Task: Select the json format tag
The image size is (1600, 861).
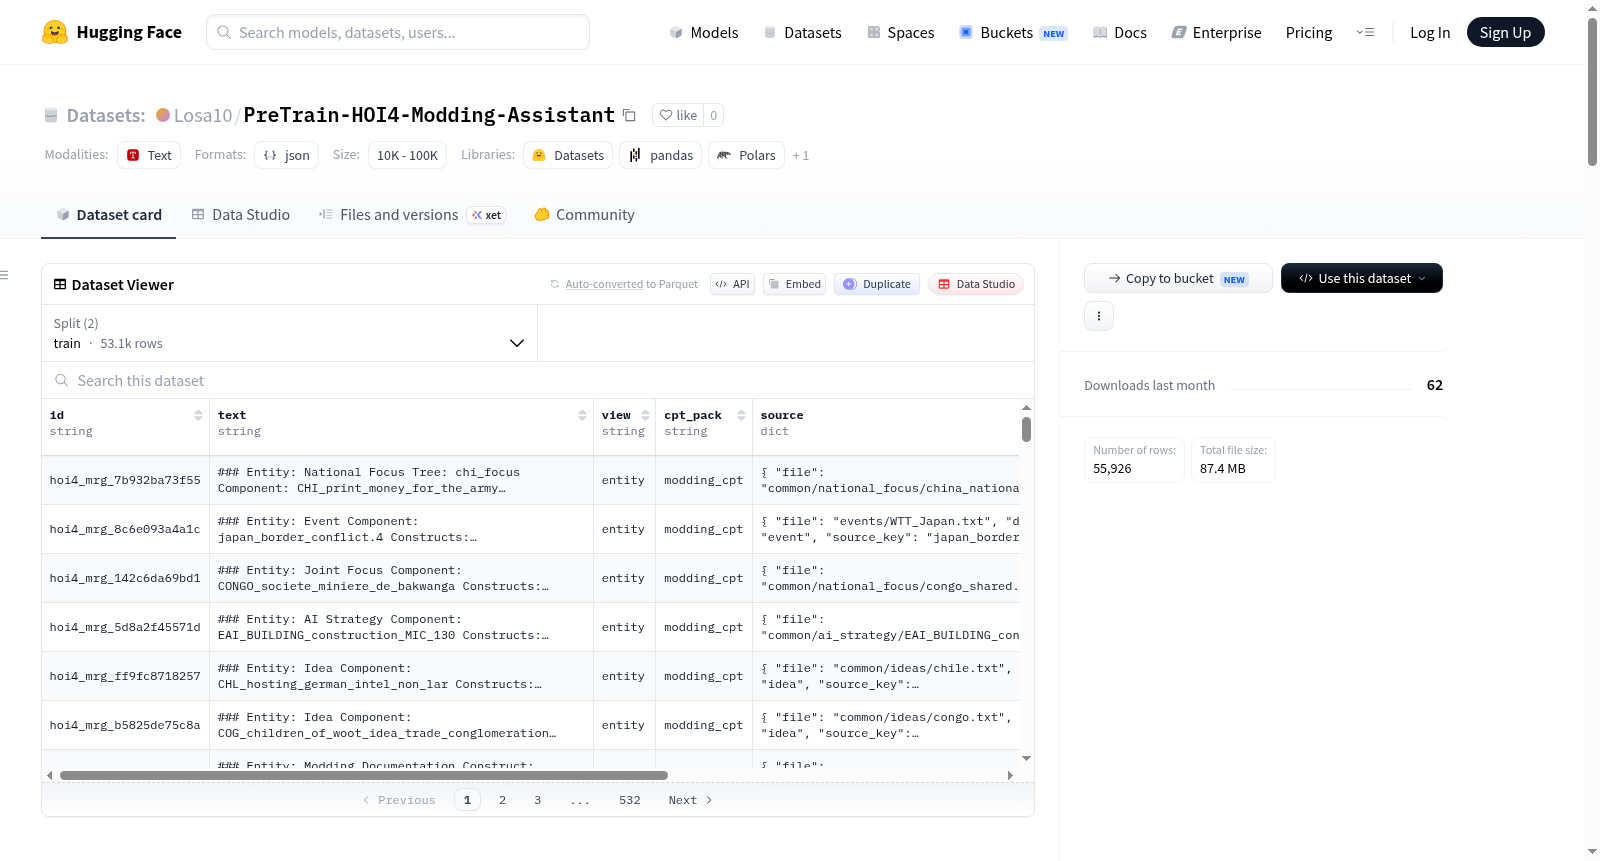Action: (287, 155)
